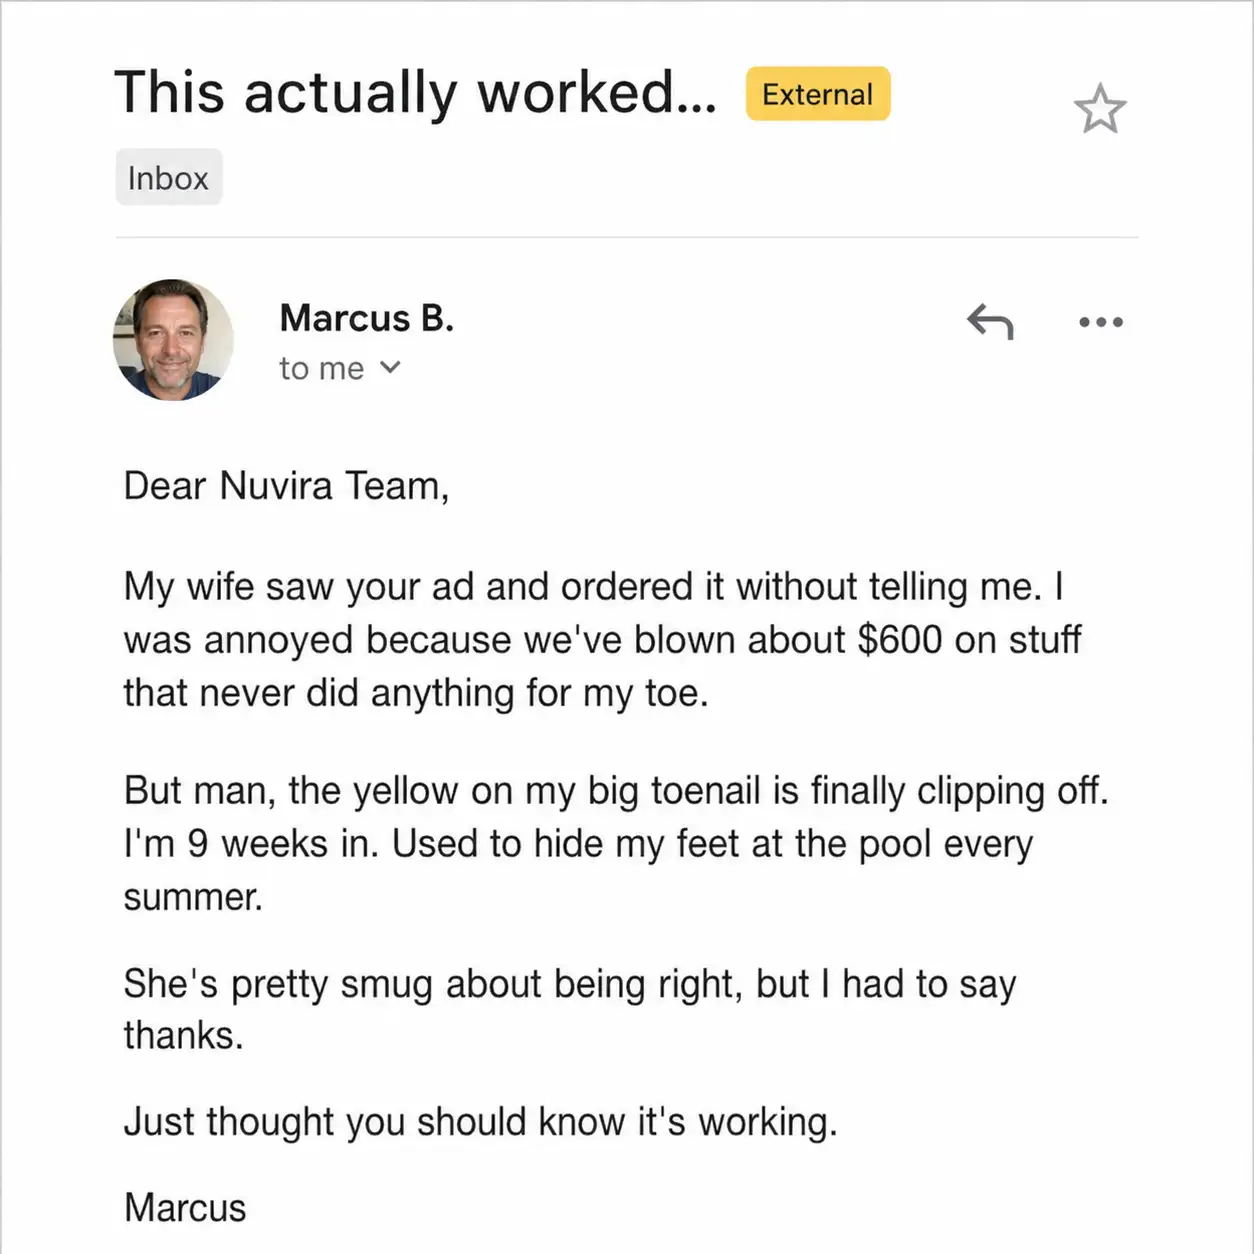Click Marcus B.'s profile photo

pos(173,340)
